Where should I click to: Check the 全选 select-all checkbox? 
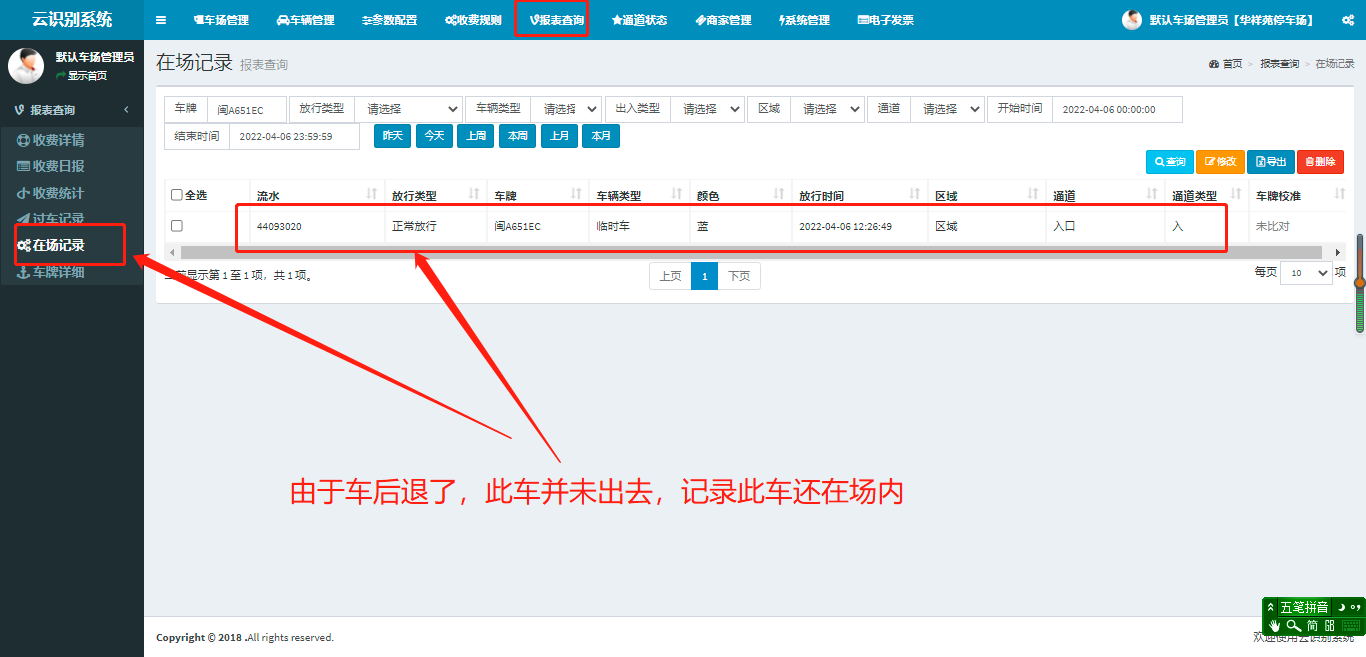coord(177,195)
